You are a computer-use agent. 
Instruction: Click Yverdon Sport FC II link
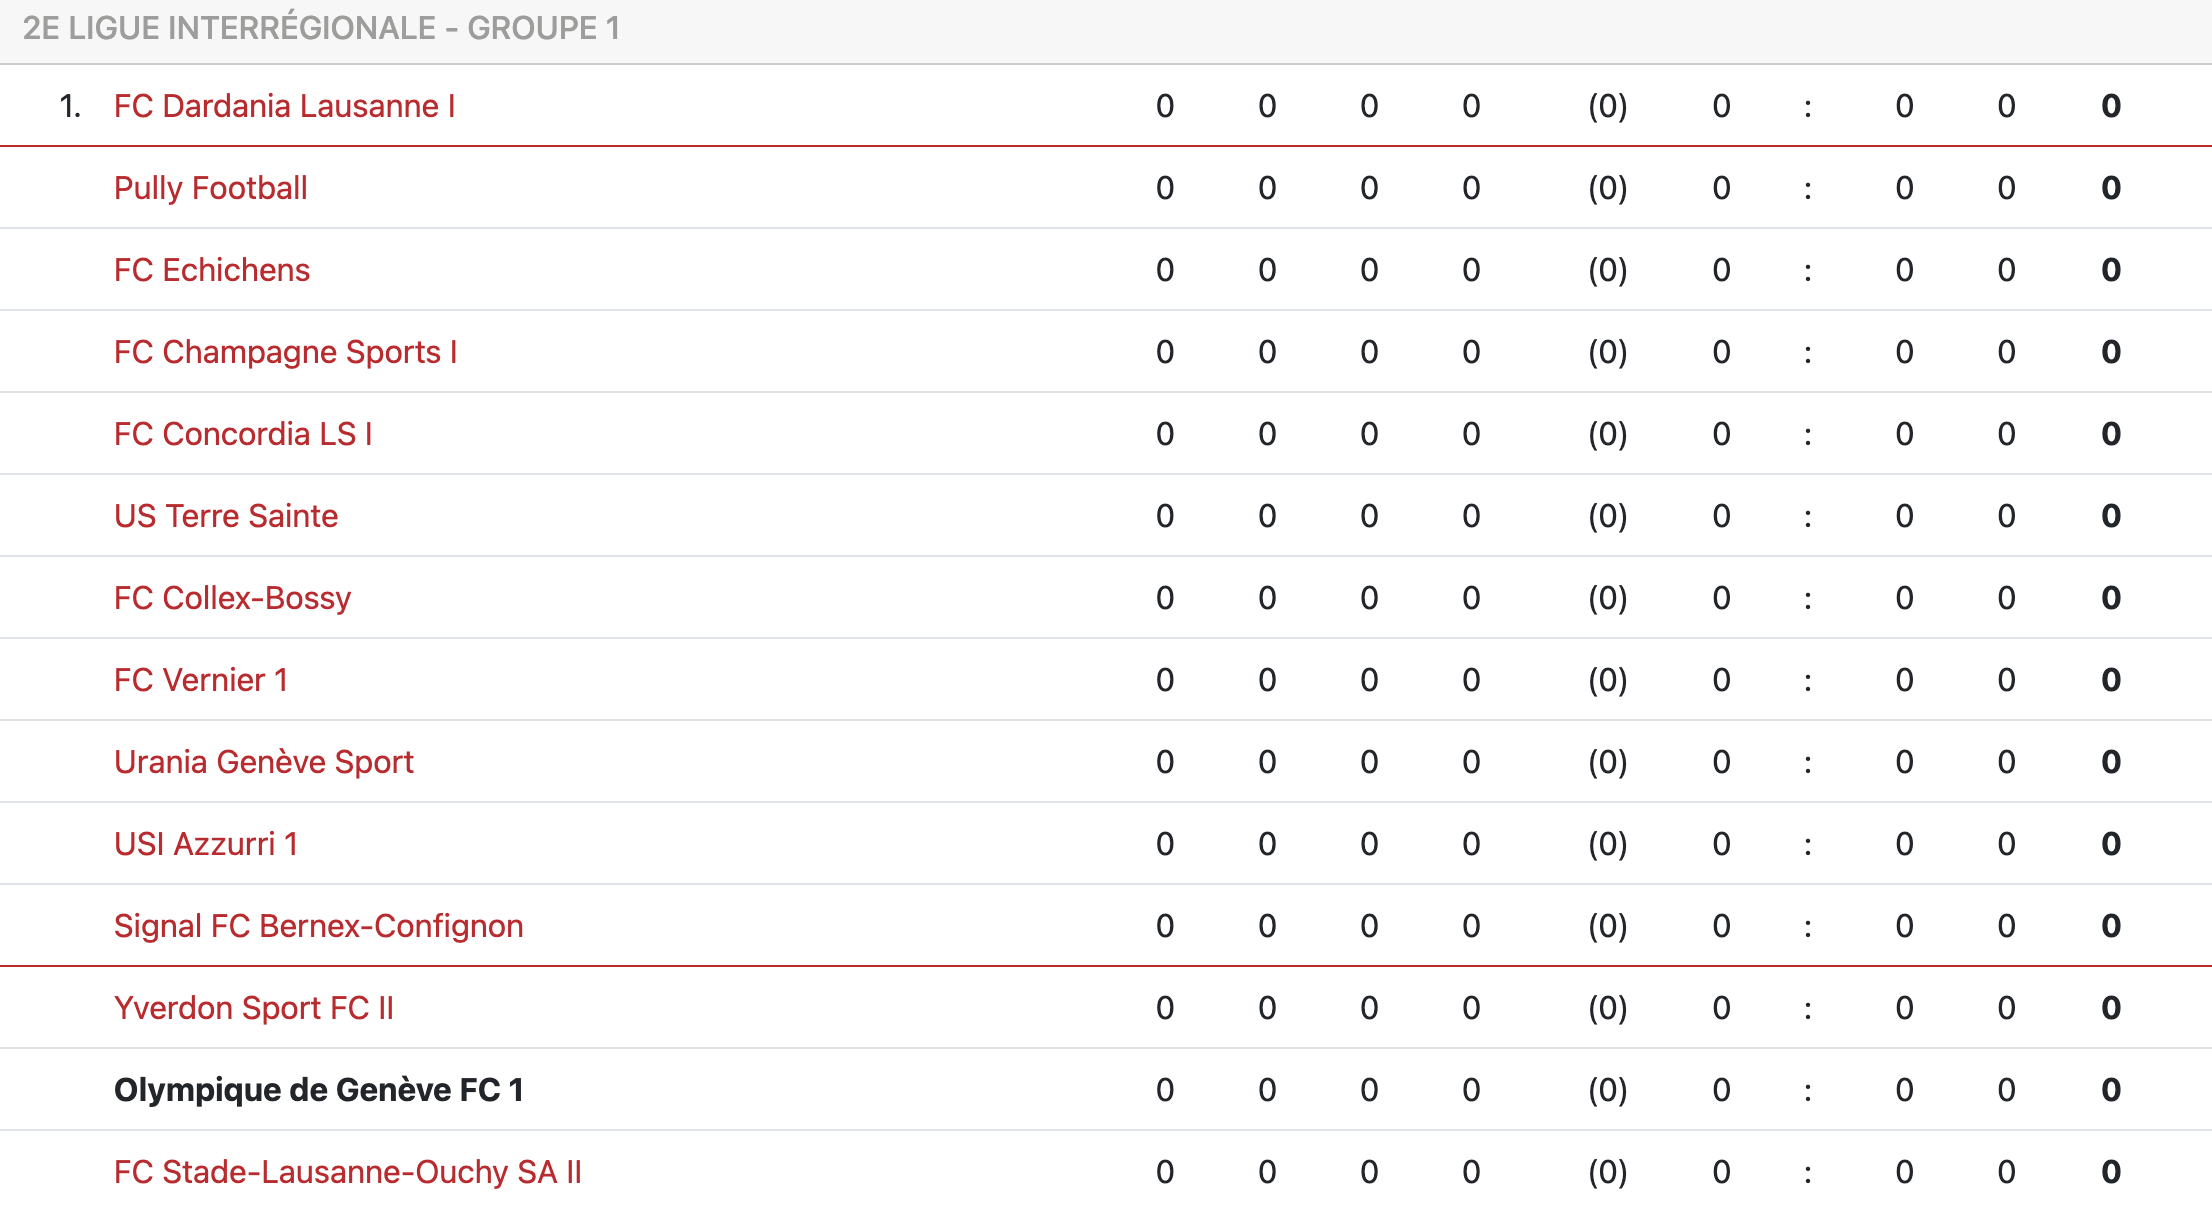(x=253, y=1008)
